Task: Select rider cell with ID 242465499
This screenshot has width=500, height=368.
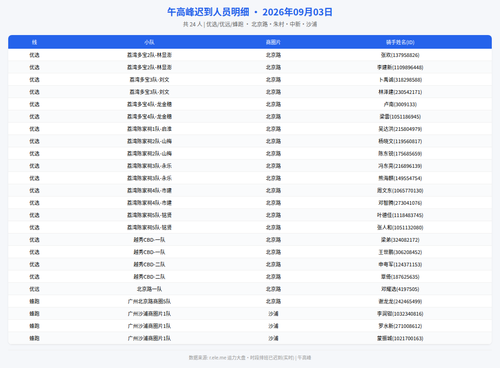Action: pos(400,302)
